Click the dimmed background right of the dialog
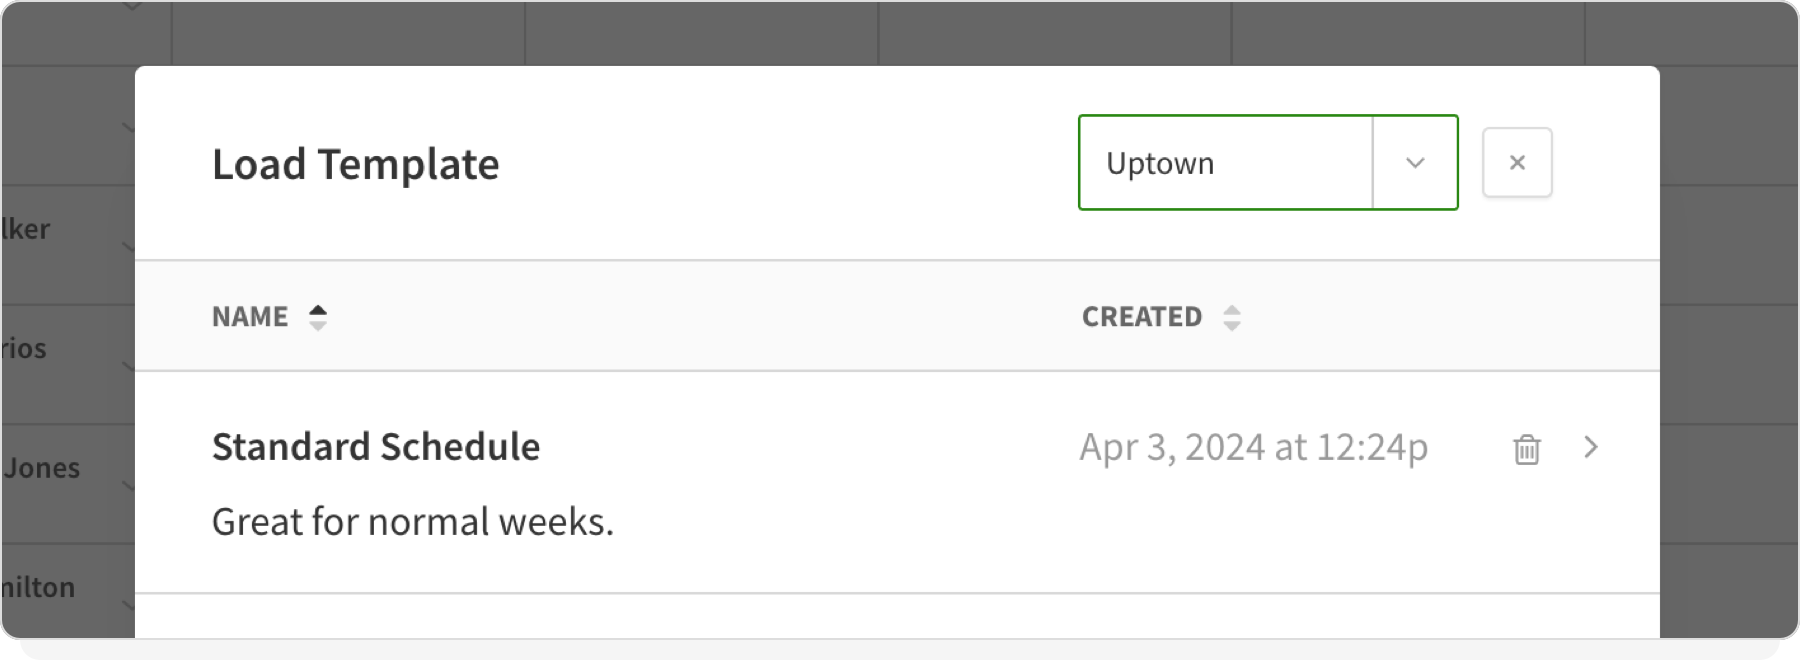This screenshot has height=660, width=1800. coord(1728,350)
